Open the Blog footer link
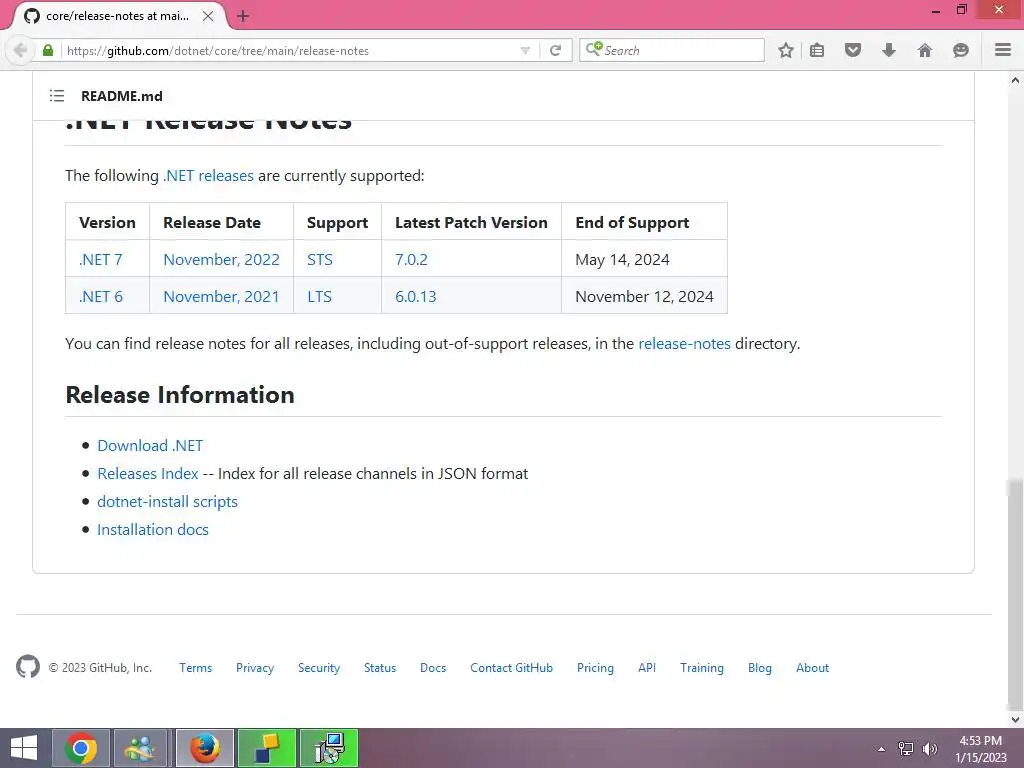Image resolution: width=1024 pixels, height=768 pixels. tap(760, 667)
